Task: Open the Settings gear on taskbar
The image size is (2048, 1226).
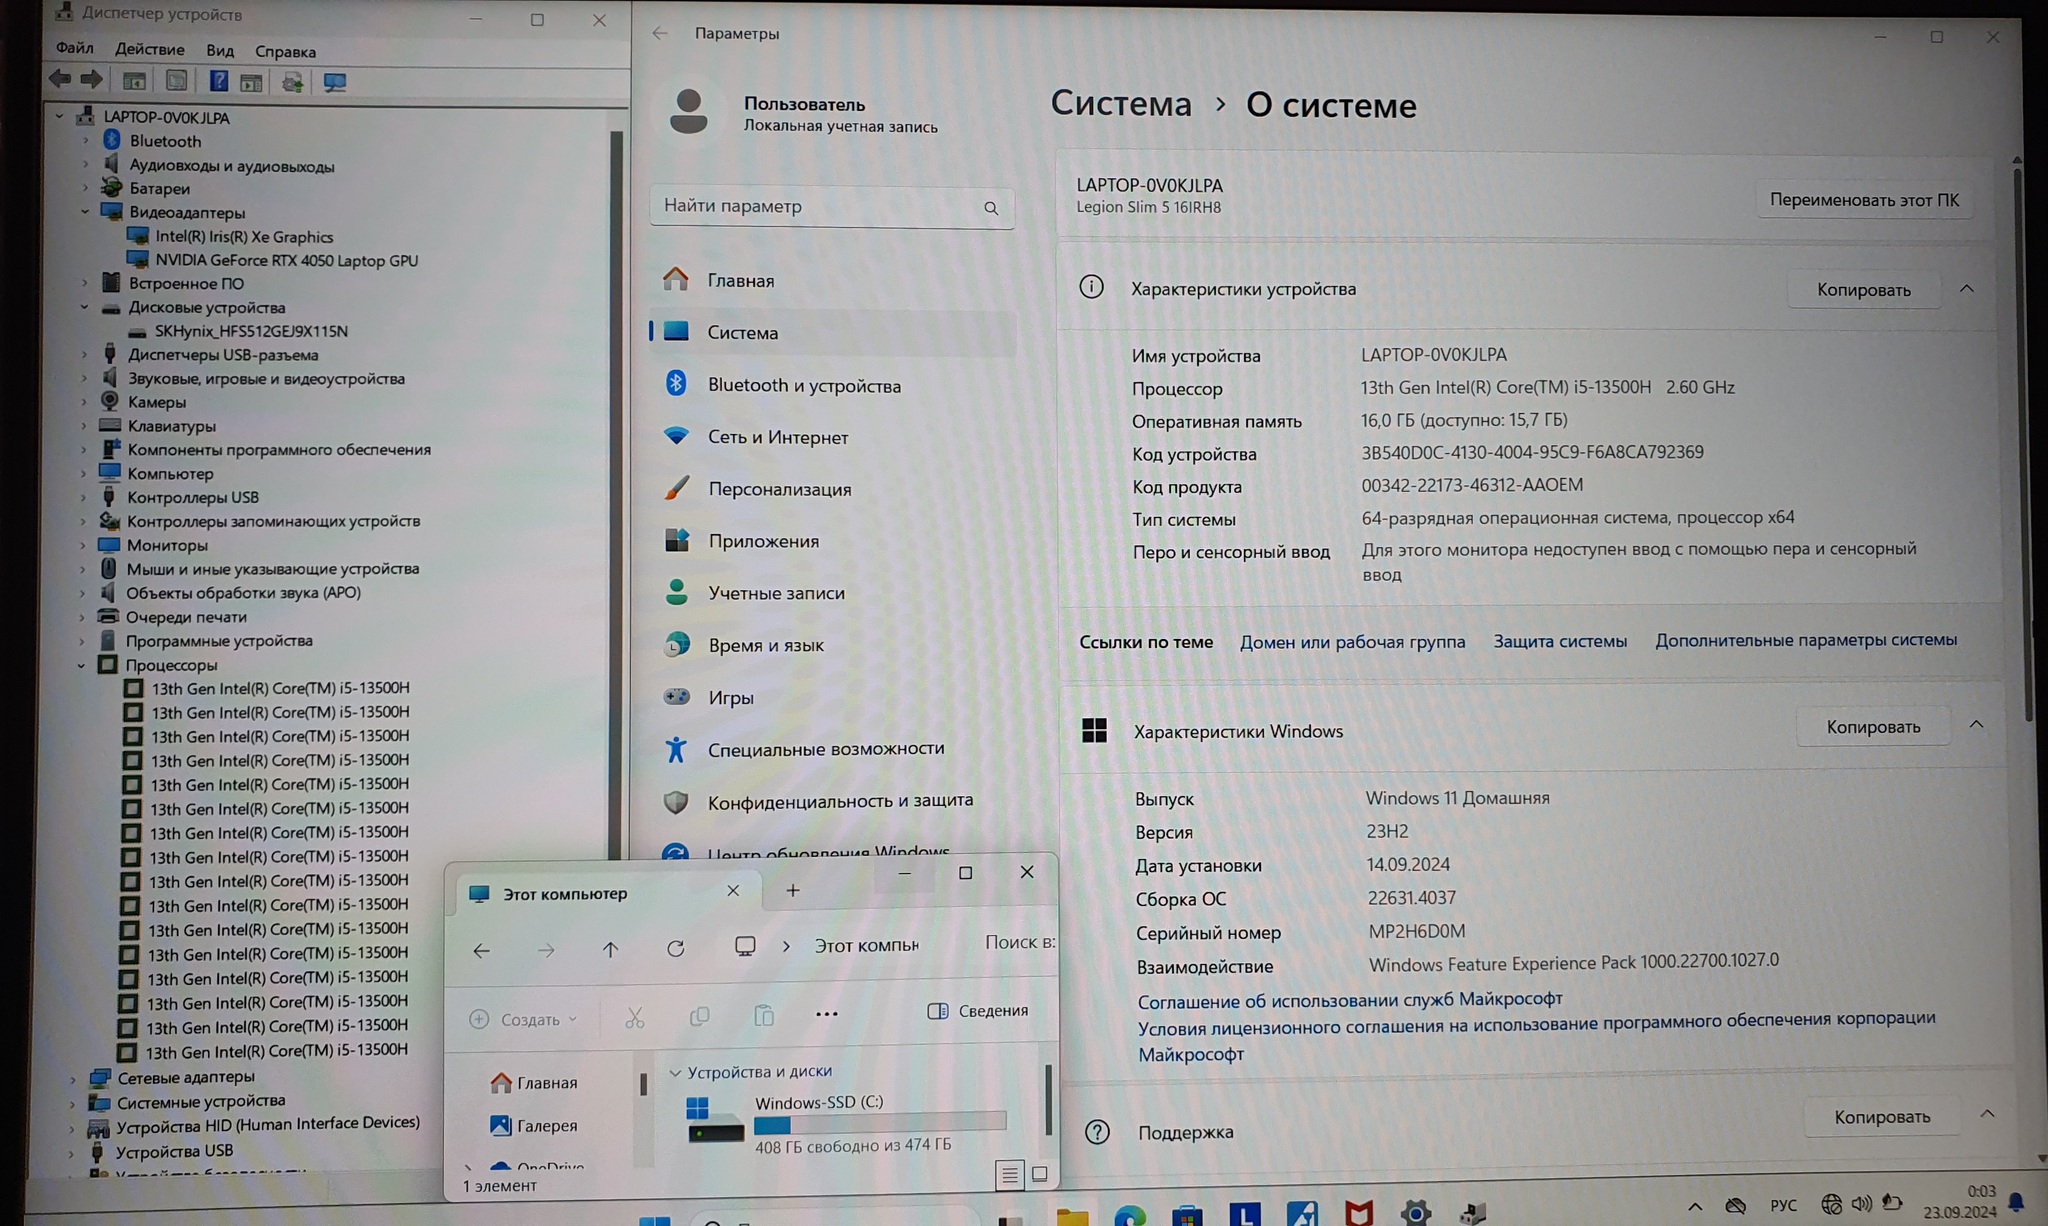Action: pos(1415,1213)
